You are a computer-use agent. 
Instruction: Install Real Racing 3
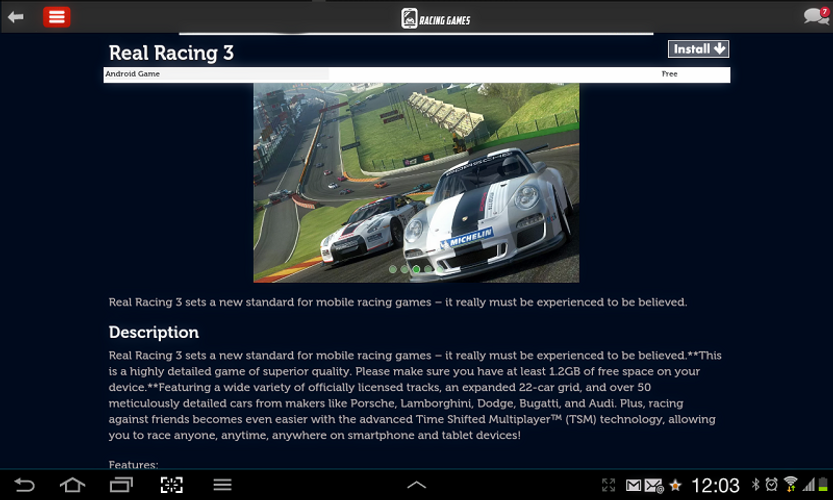click(698, 49)
